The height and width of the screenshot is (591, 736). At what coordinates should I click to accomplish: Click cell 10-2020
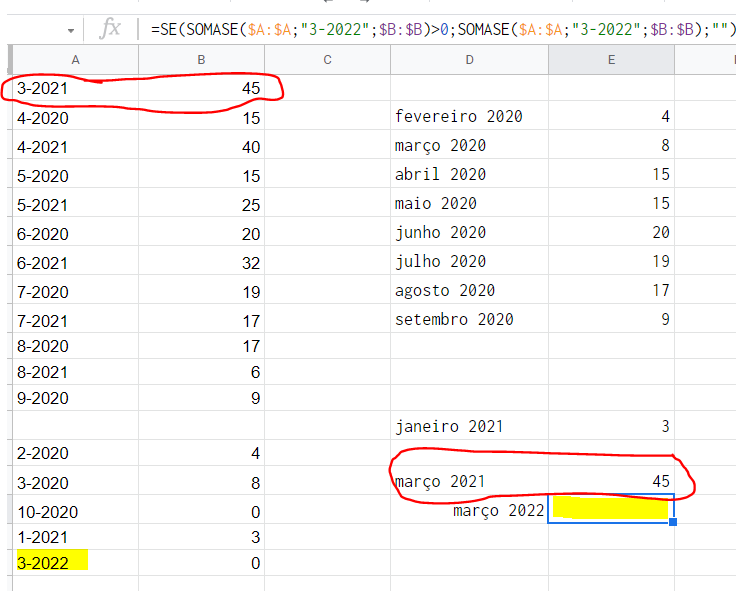click(75, 511)
